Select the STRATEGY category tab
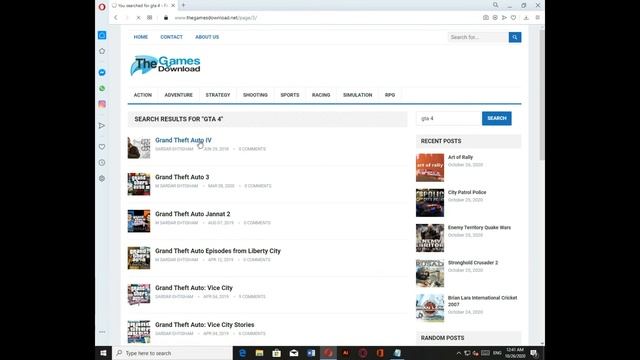The width and height of the screenshot is (640, 360). tap(218, 95)
